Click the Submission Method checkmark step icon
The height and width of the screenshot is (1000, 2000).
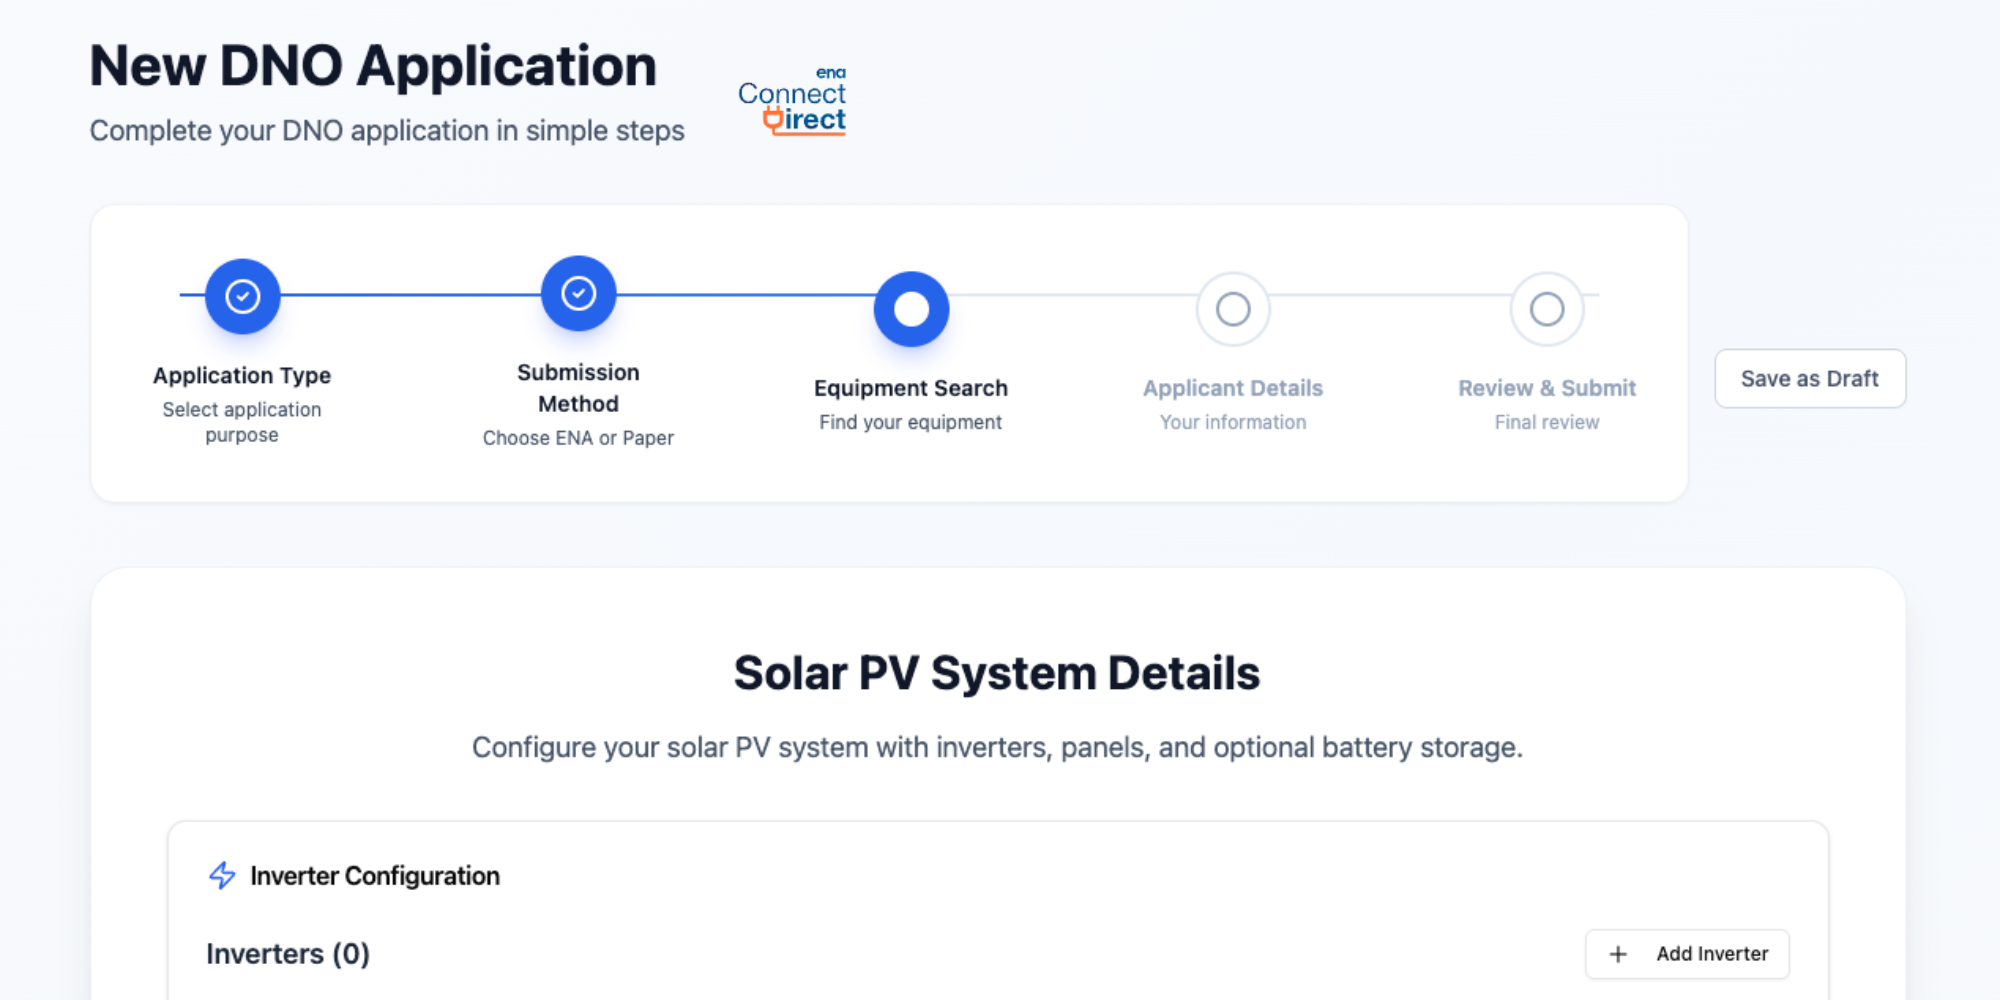(578, 293)
